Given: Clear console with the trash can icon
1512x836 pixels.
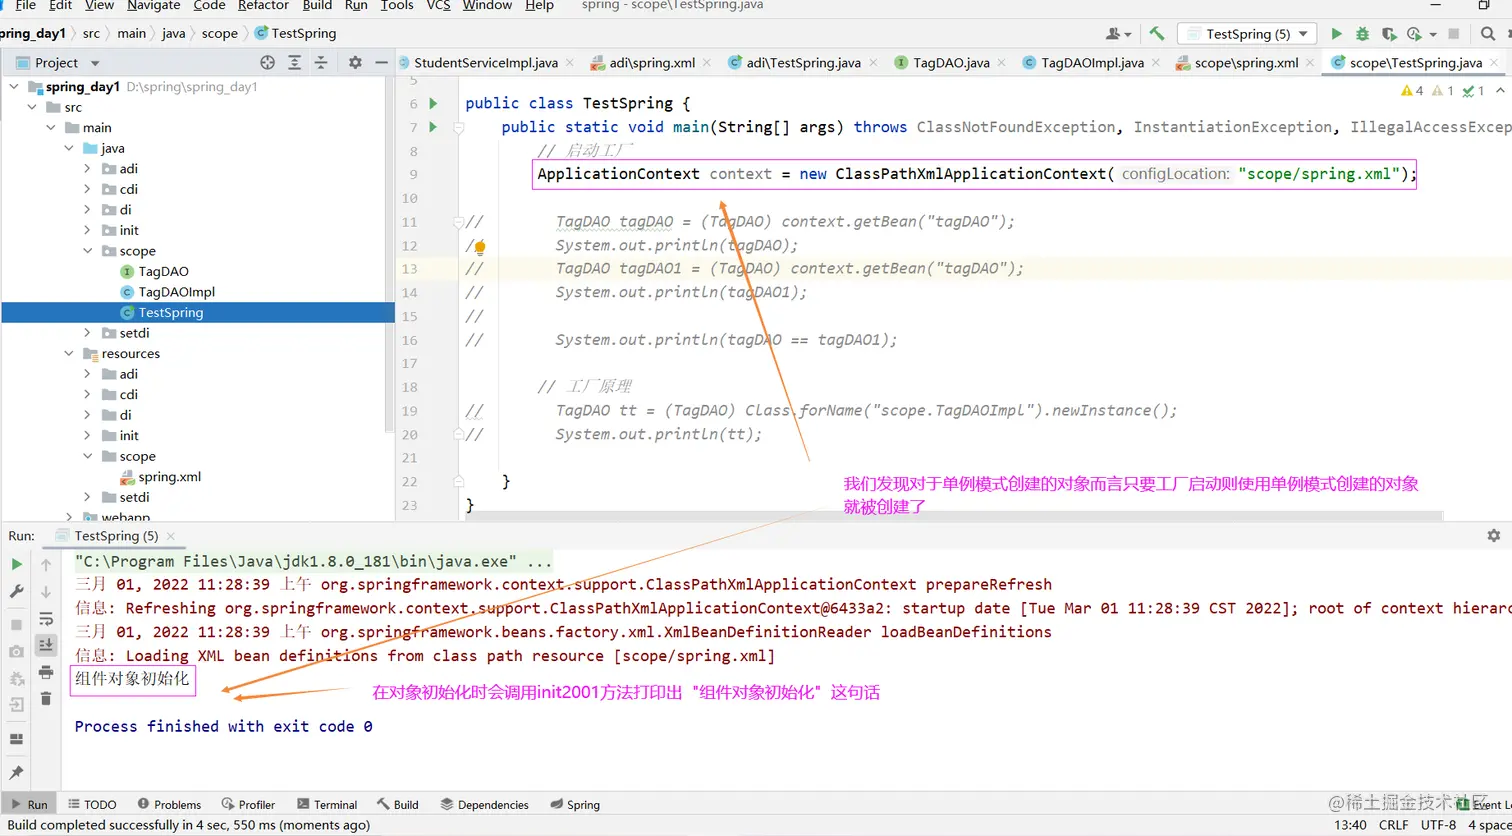Looking at the screenshot, I should 46,698.
